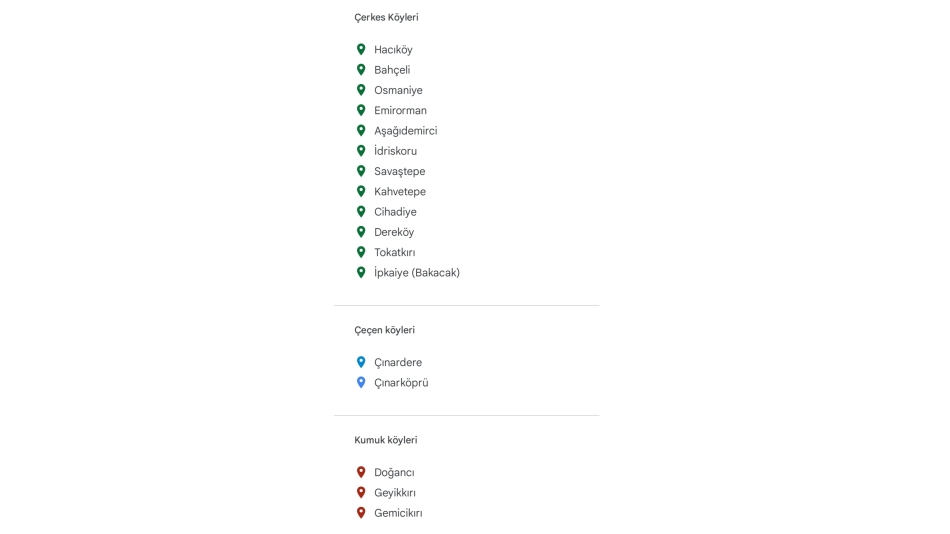The width and height of the screenshot is (950, 534).
Task: Click the green pin next to Osmaniye
Action: (x=361, y=90)
